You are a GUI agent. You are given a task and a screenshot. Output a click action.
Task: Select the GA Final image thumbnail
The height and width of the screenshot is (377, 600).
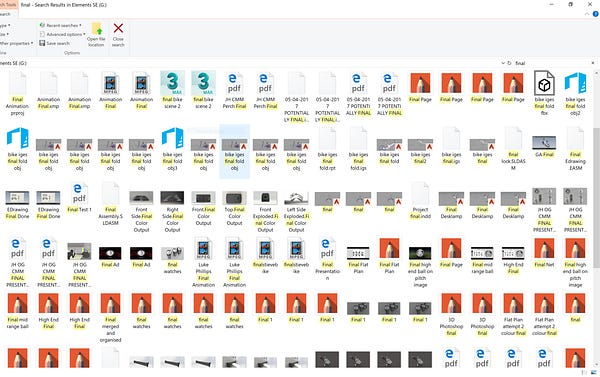point(544,146)
